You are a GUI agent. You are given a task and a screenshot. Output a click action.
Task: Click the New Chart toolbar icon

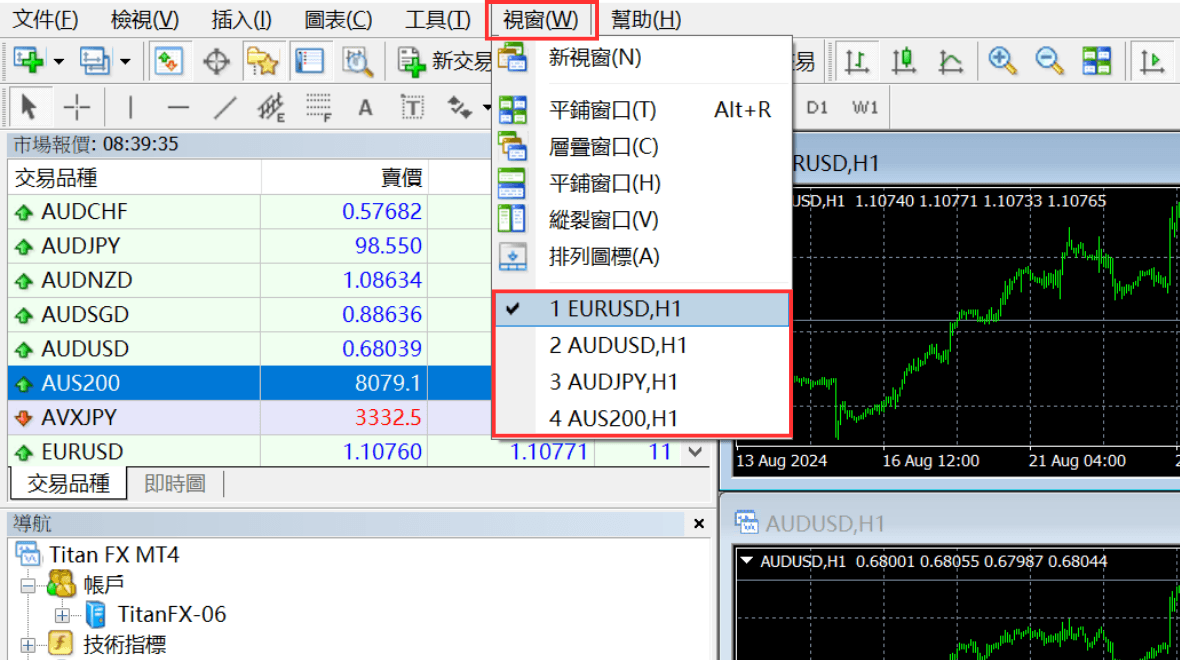[x=29, y=62]
